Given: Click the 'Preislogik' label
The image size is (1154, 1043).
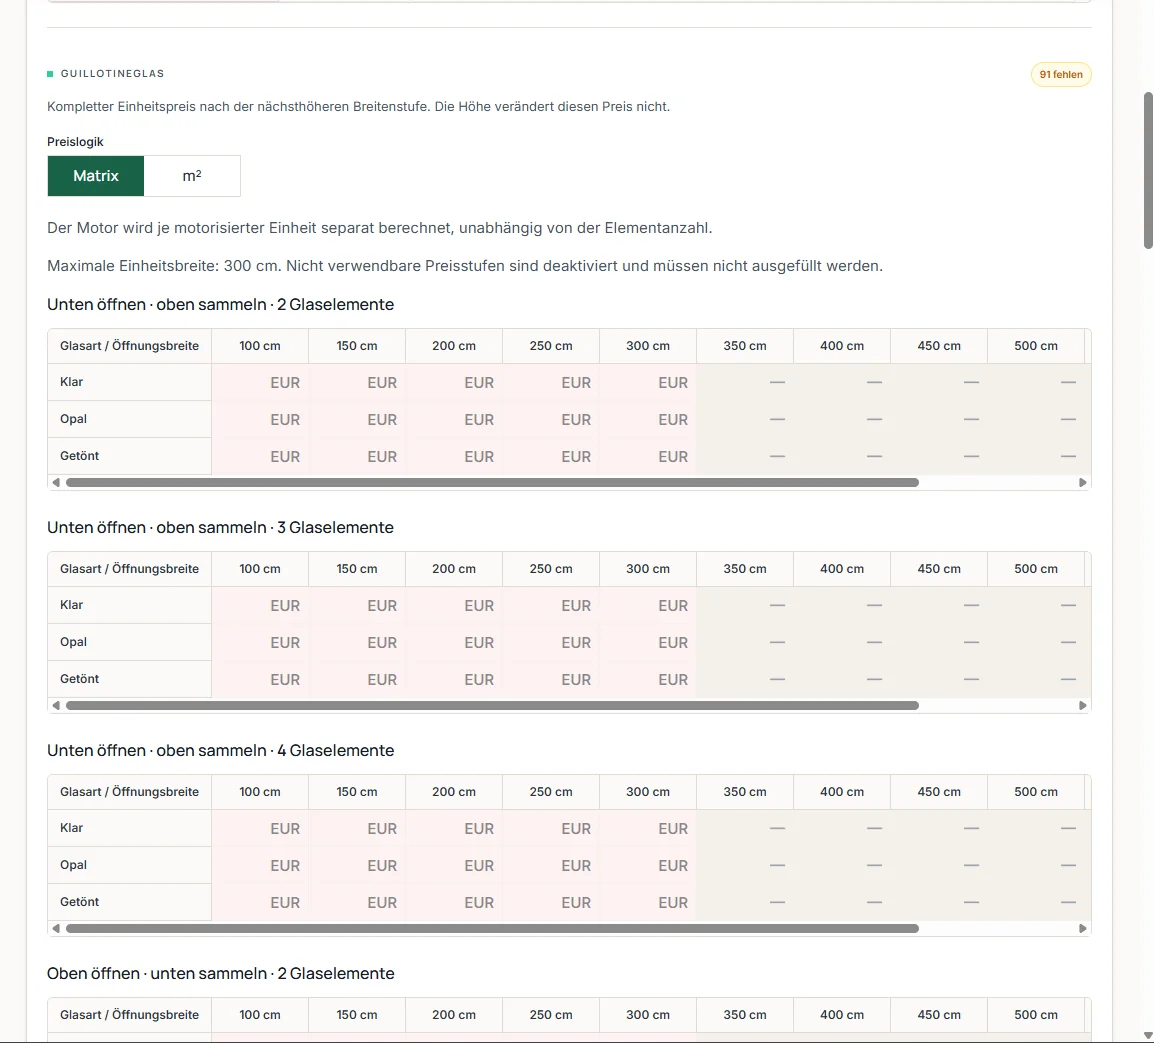Looking at the screenshot, I should (x=75, y=142).
